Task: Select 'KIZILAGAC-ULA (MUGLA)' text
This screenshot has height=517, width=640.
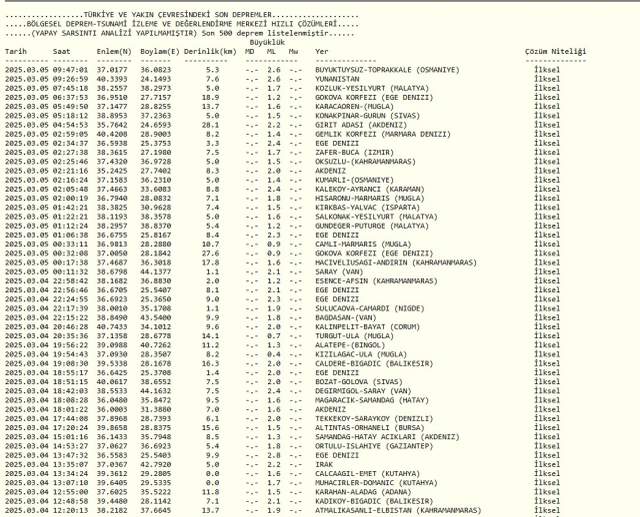Action: [x=361, y=355]
